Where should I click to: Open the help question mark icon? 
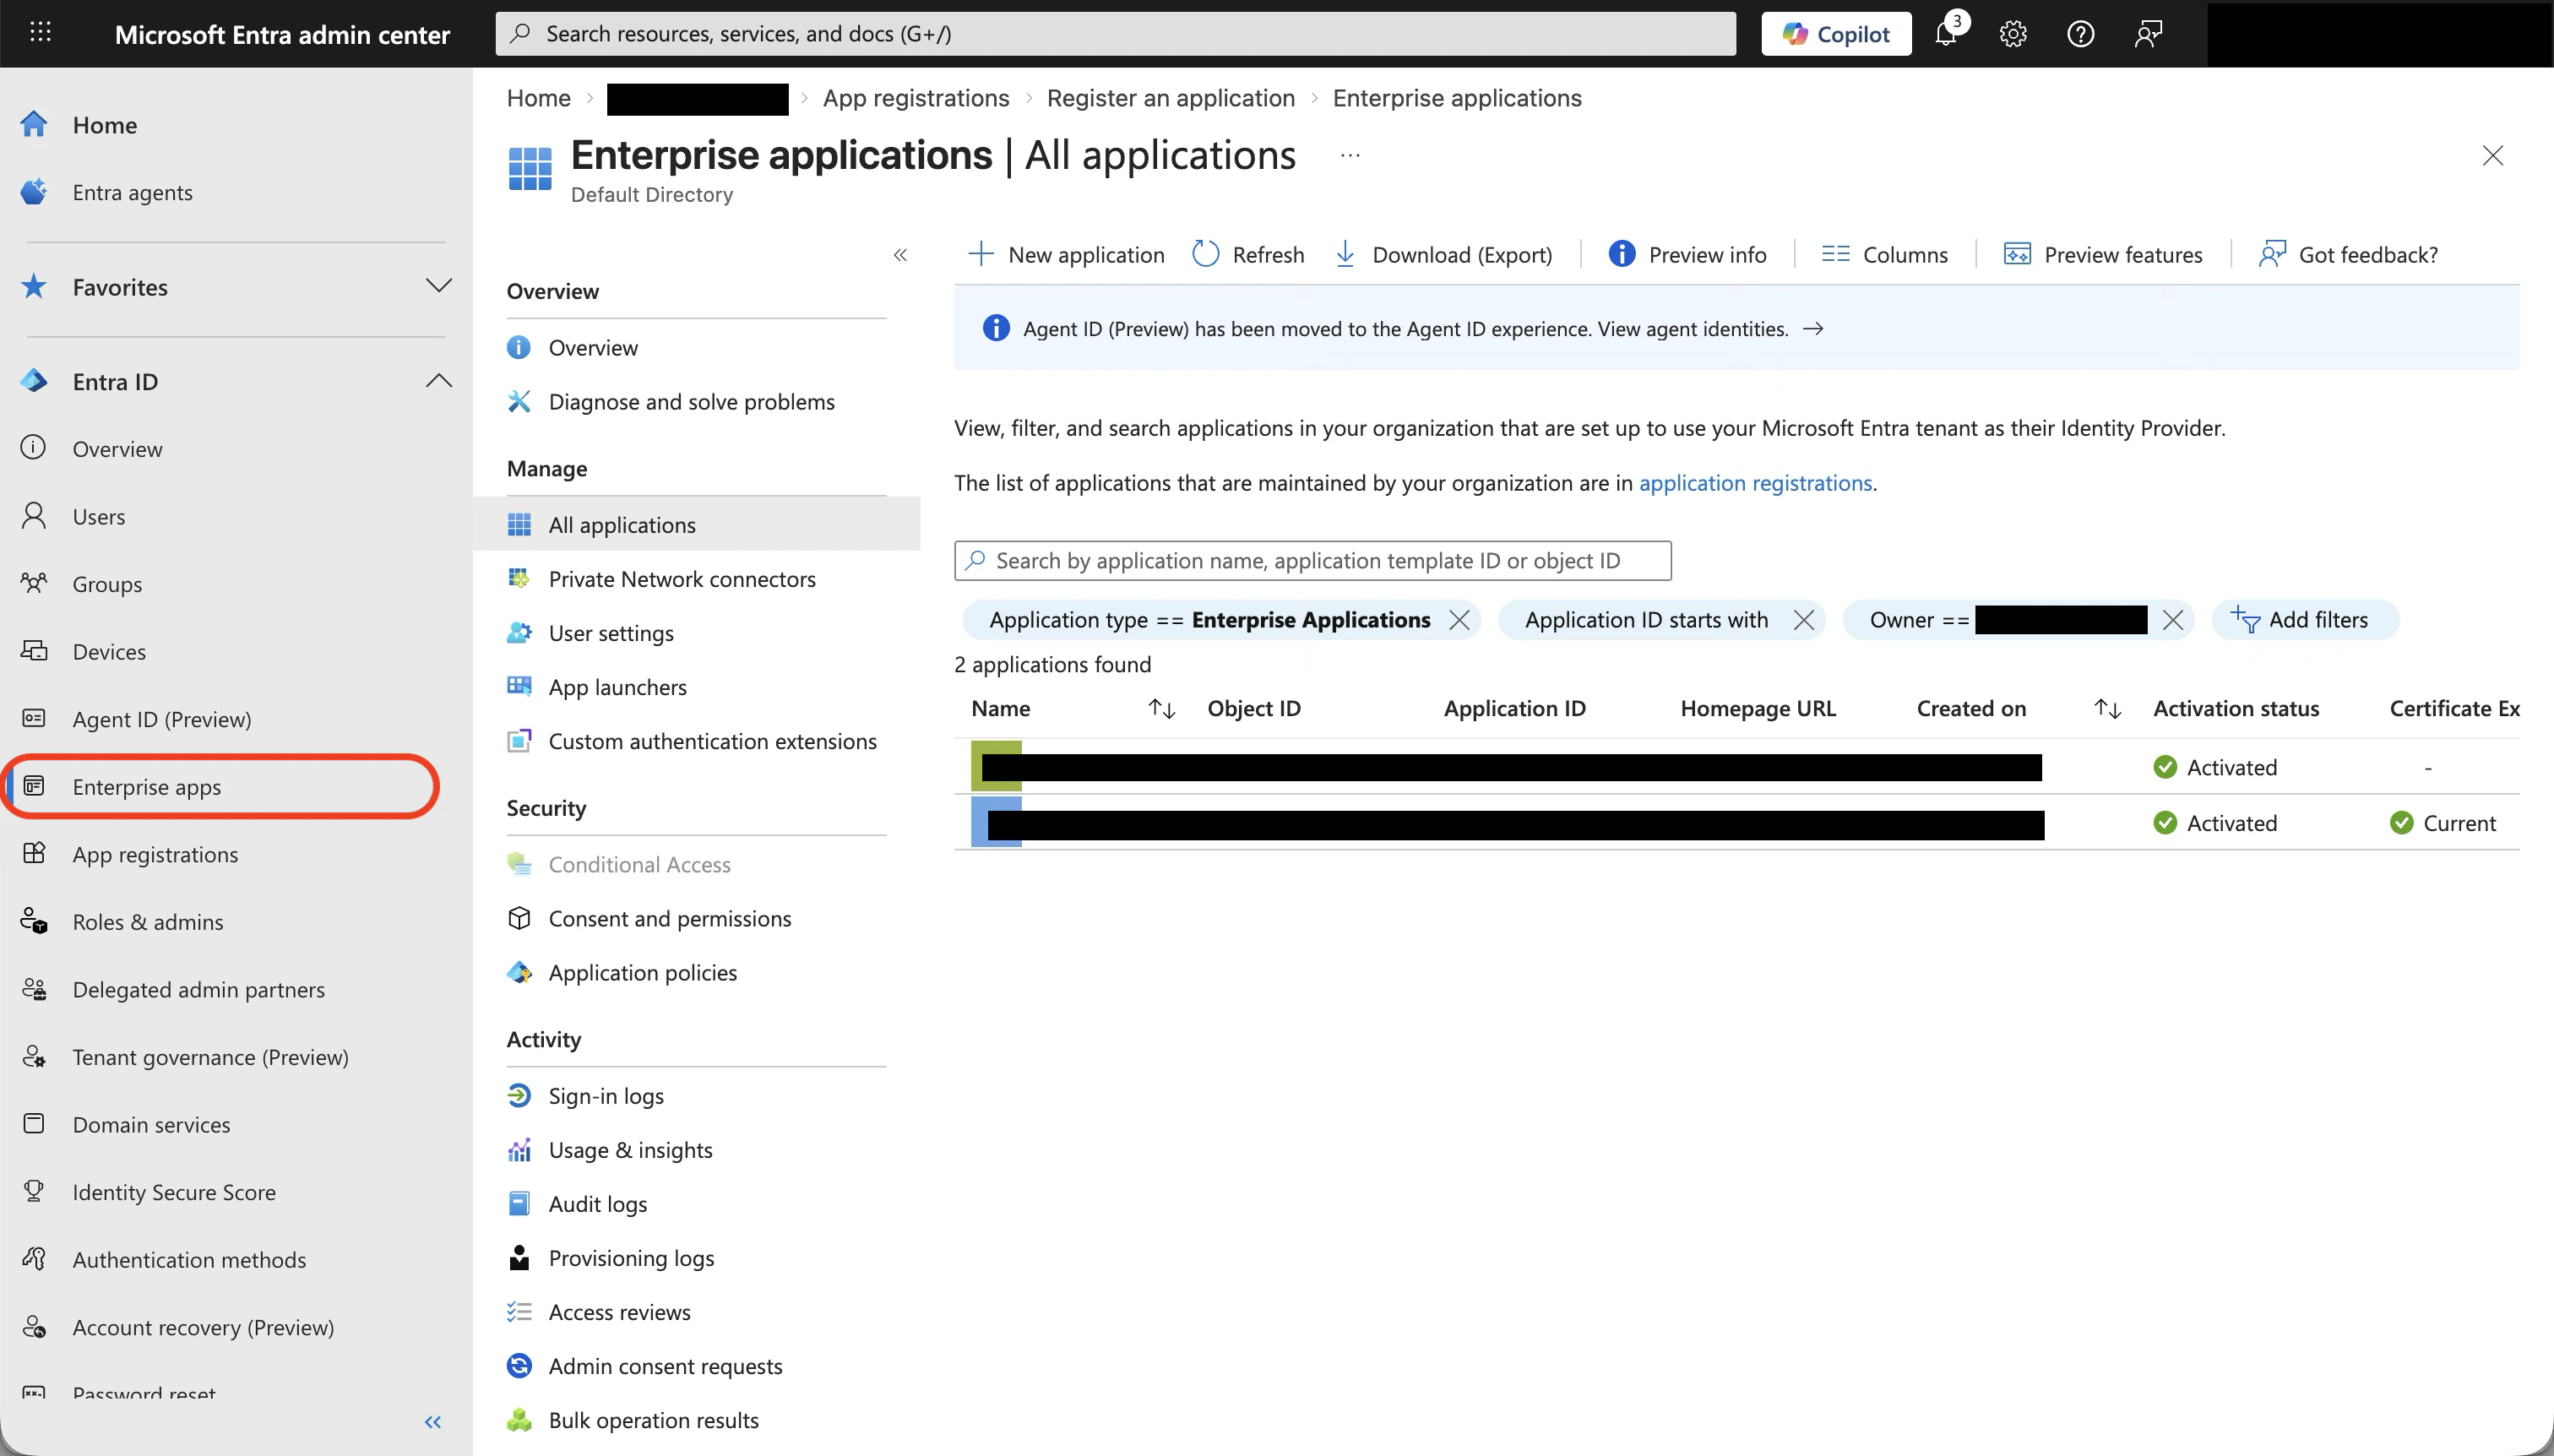[2081, 33]
